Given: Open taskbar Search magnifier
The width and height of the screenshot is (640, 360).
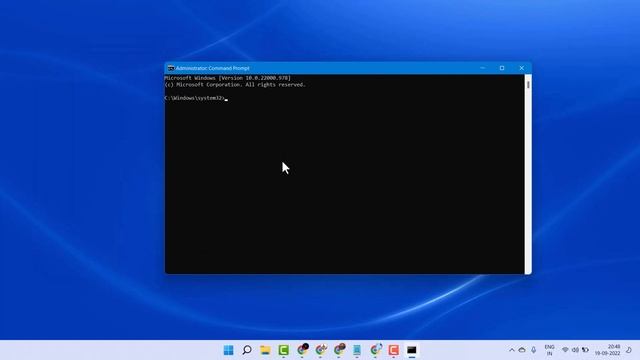Looking at the screenshot, I should tap(247, 350).
